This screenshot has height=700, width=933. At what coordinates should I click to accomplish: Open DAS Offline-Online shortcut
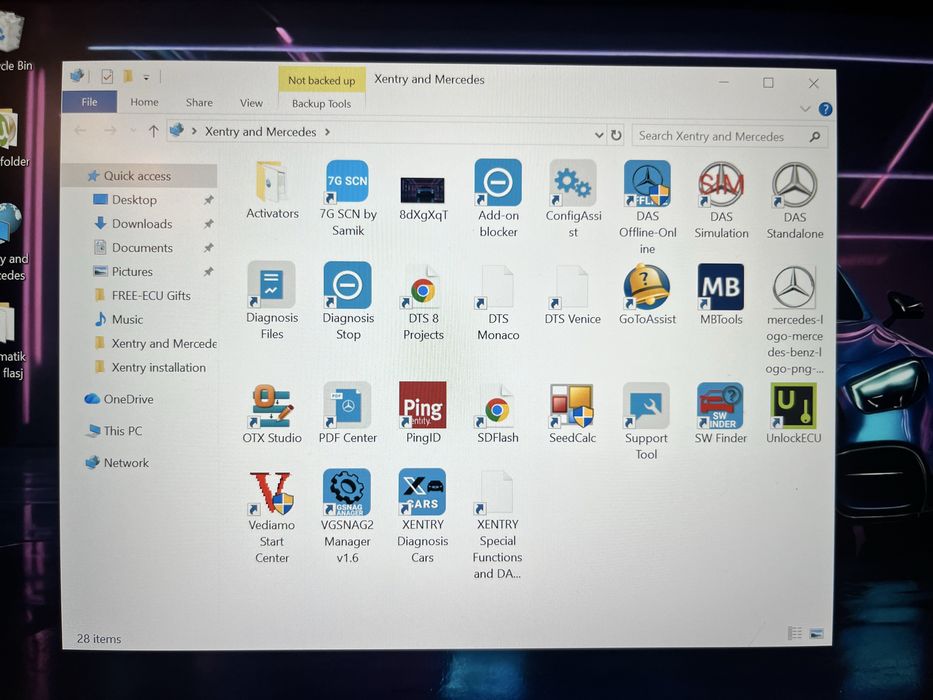coord(647,207)
